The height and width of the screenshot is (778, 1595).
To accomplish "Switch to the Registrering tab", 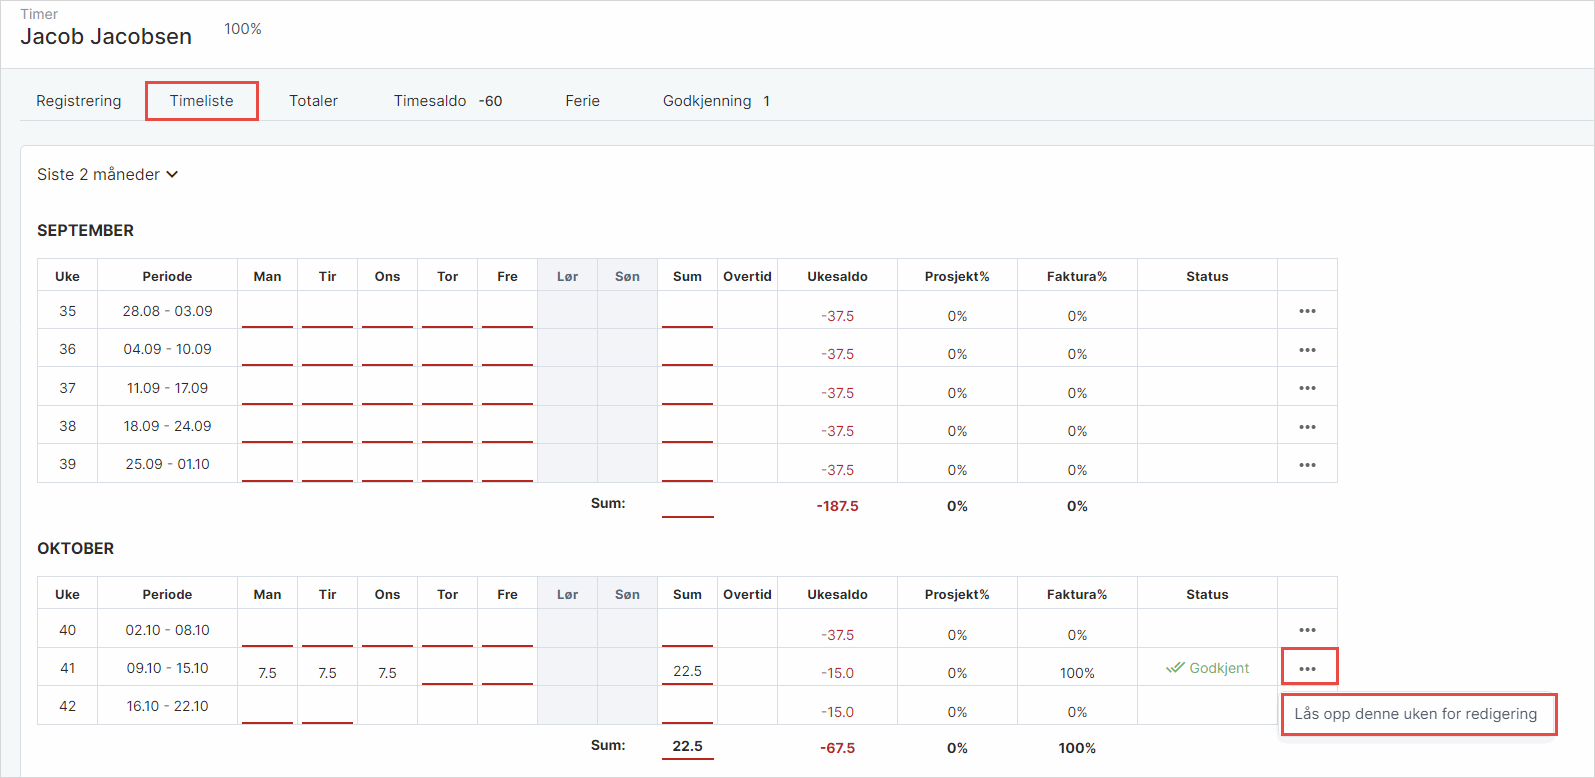I will [x=78, y=101].
